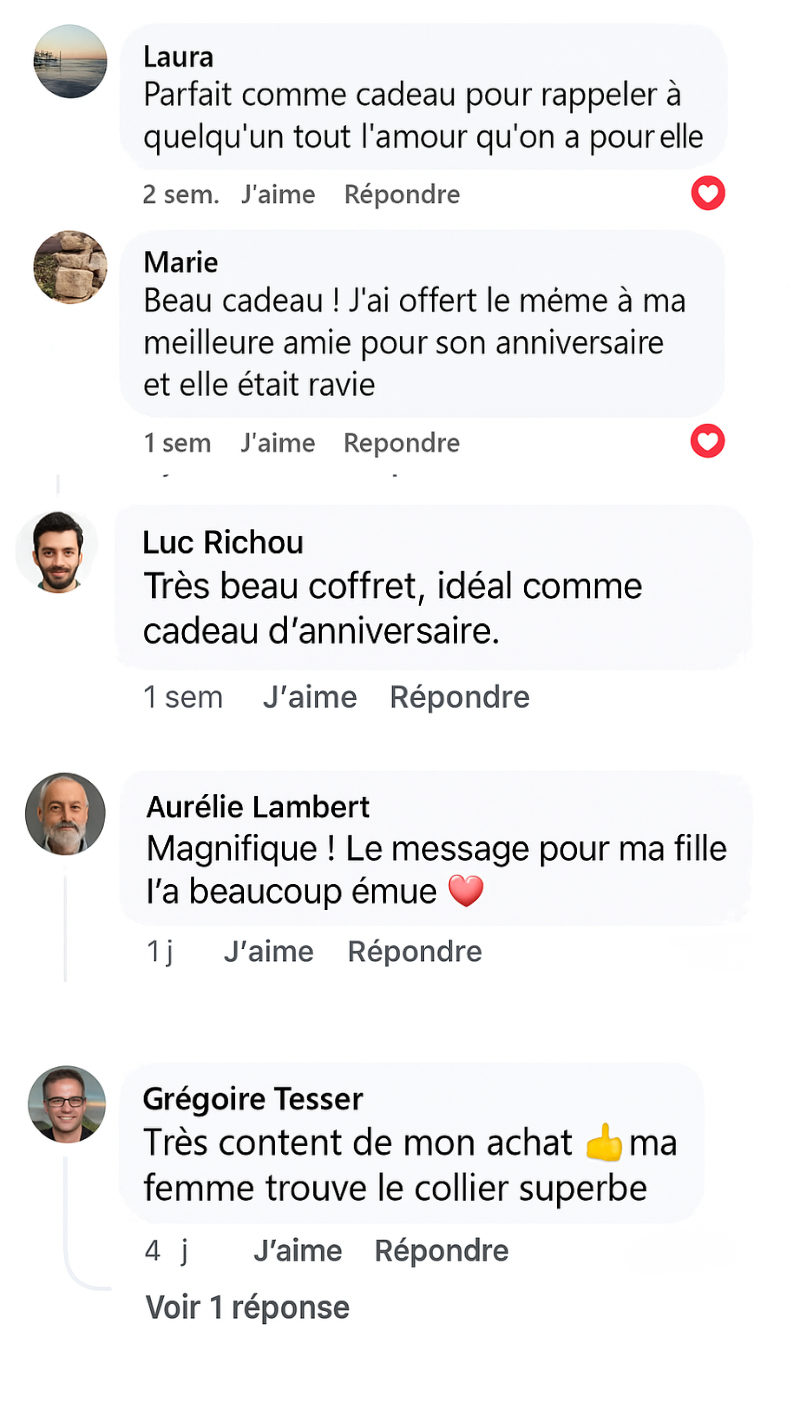Click heart reaction on Marie's comment
800x1422 pixels.
[x=708, y=441]
